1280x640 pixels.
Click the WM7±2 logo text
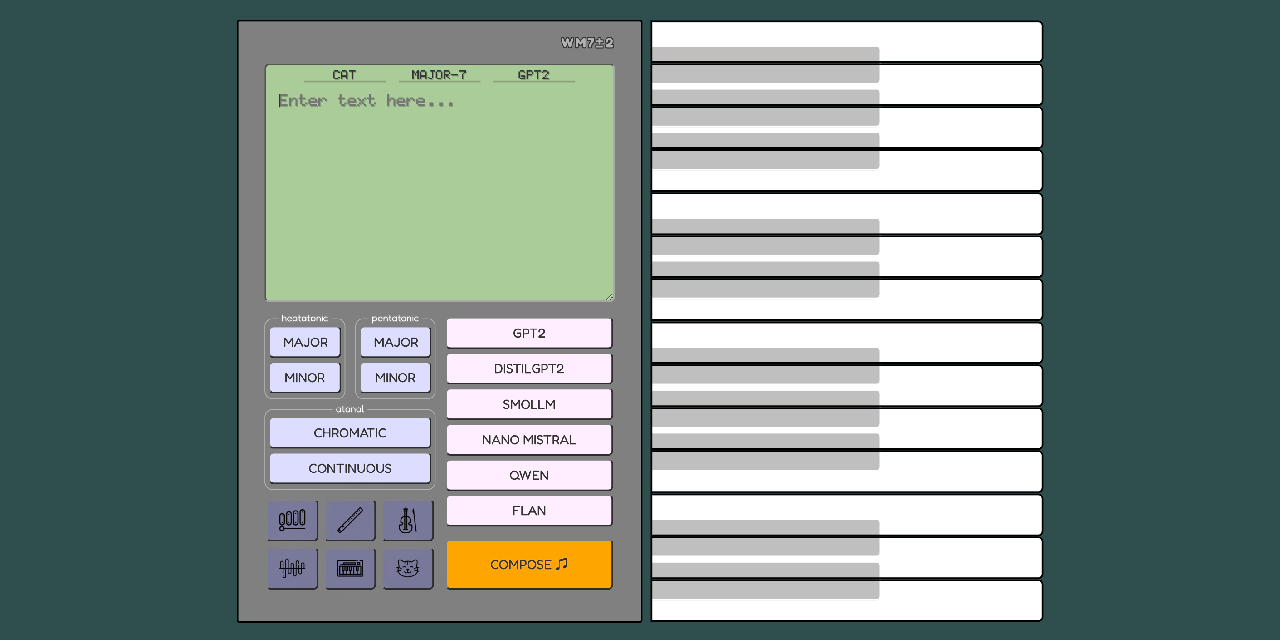(587, 43)
